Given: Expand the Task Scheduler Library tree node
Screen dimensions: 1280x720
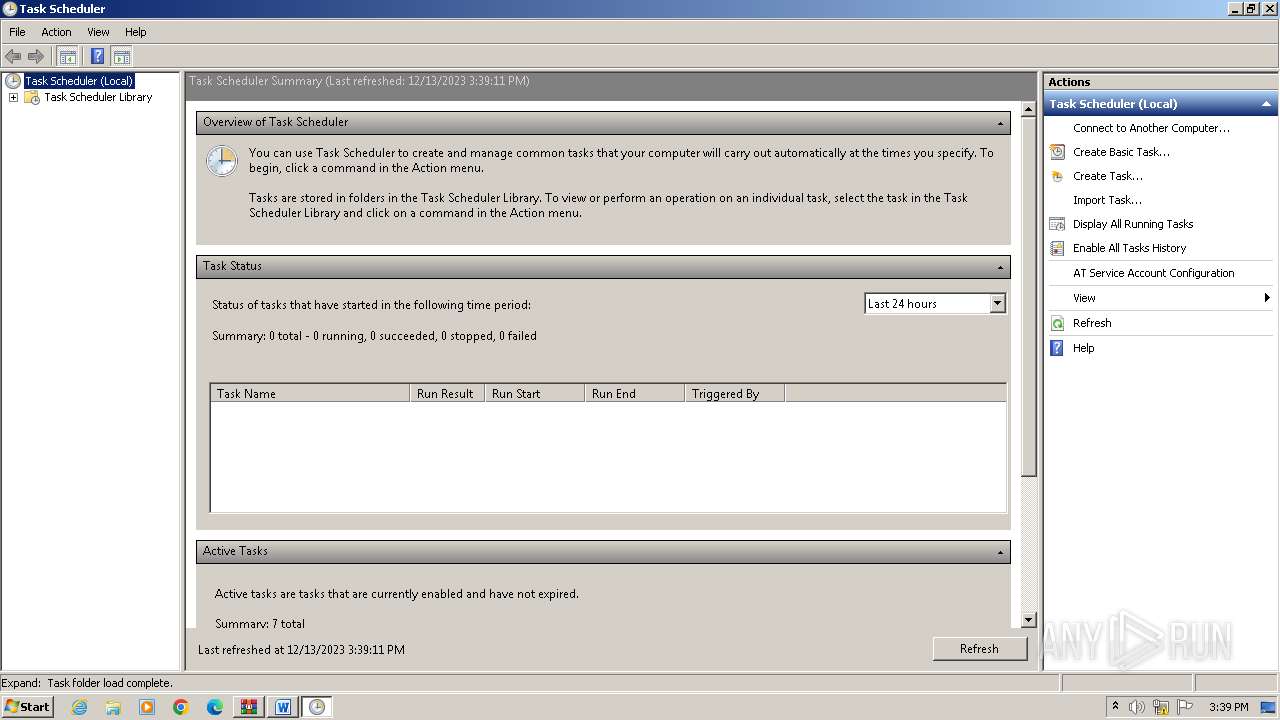Looking at the screenshot, I should [x=13, y=97].
